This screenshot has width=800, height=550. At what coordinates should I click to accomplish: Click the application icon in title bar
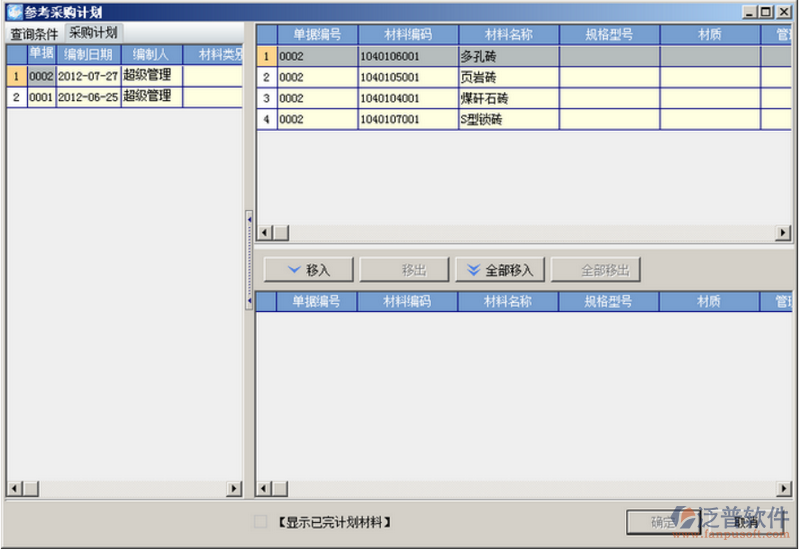point(13,12)
